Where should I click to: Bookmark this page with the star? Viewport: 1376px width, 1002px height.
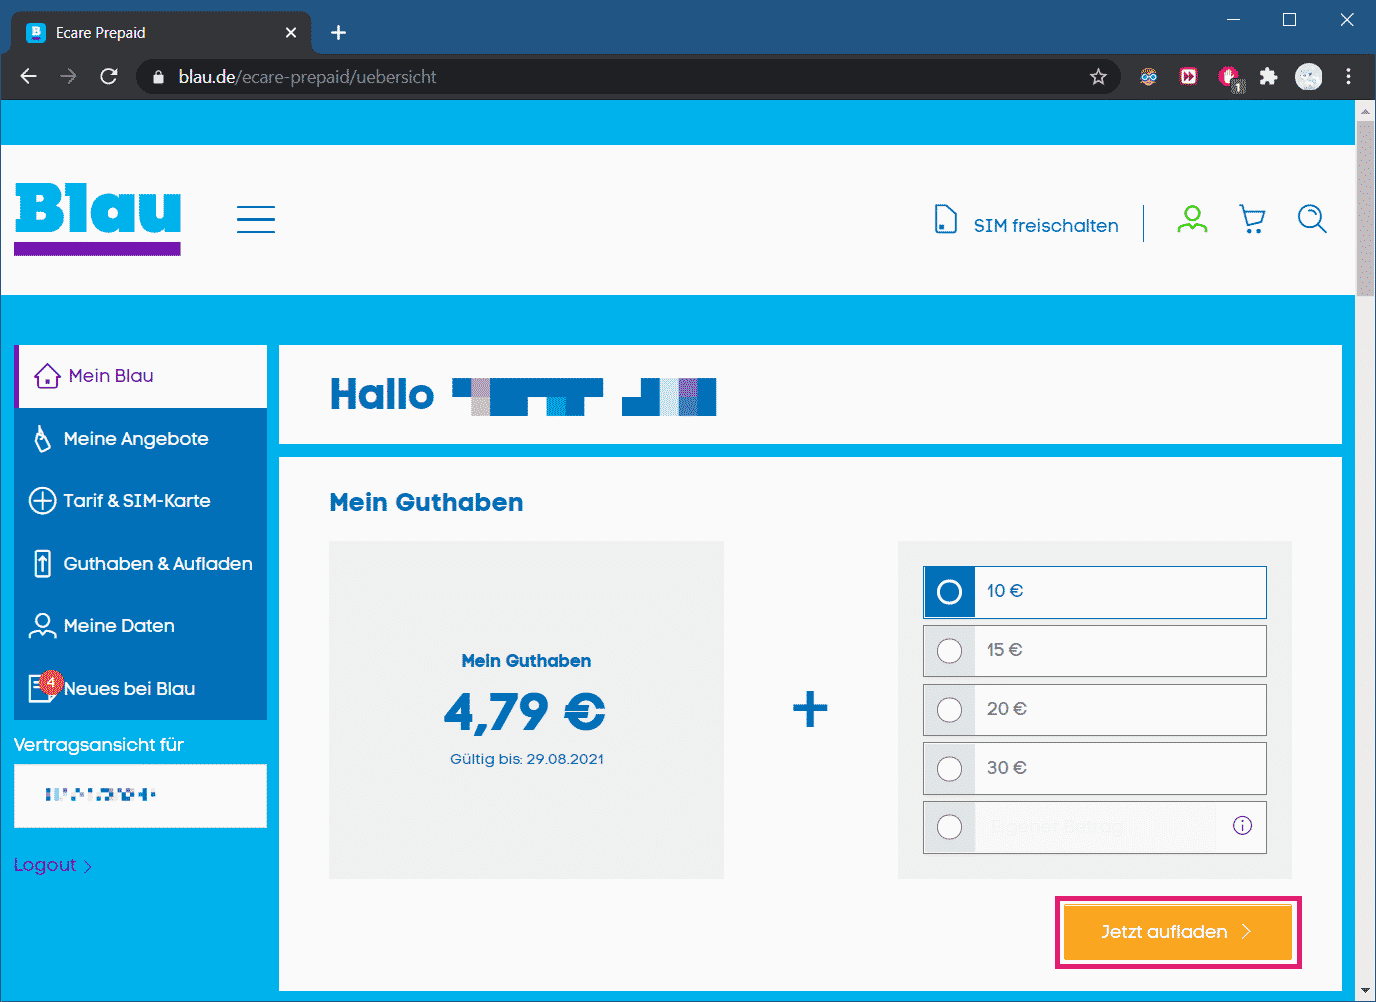point(1098,77)
